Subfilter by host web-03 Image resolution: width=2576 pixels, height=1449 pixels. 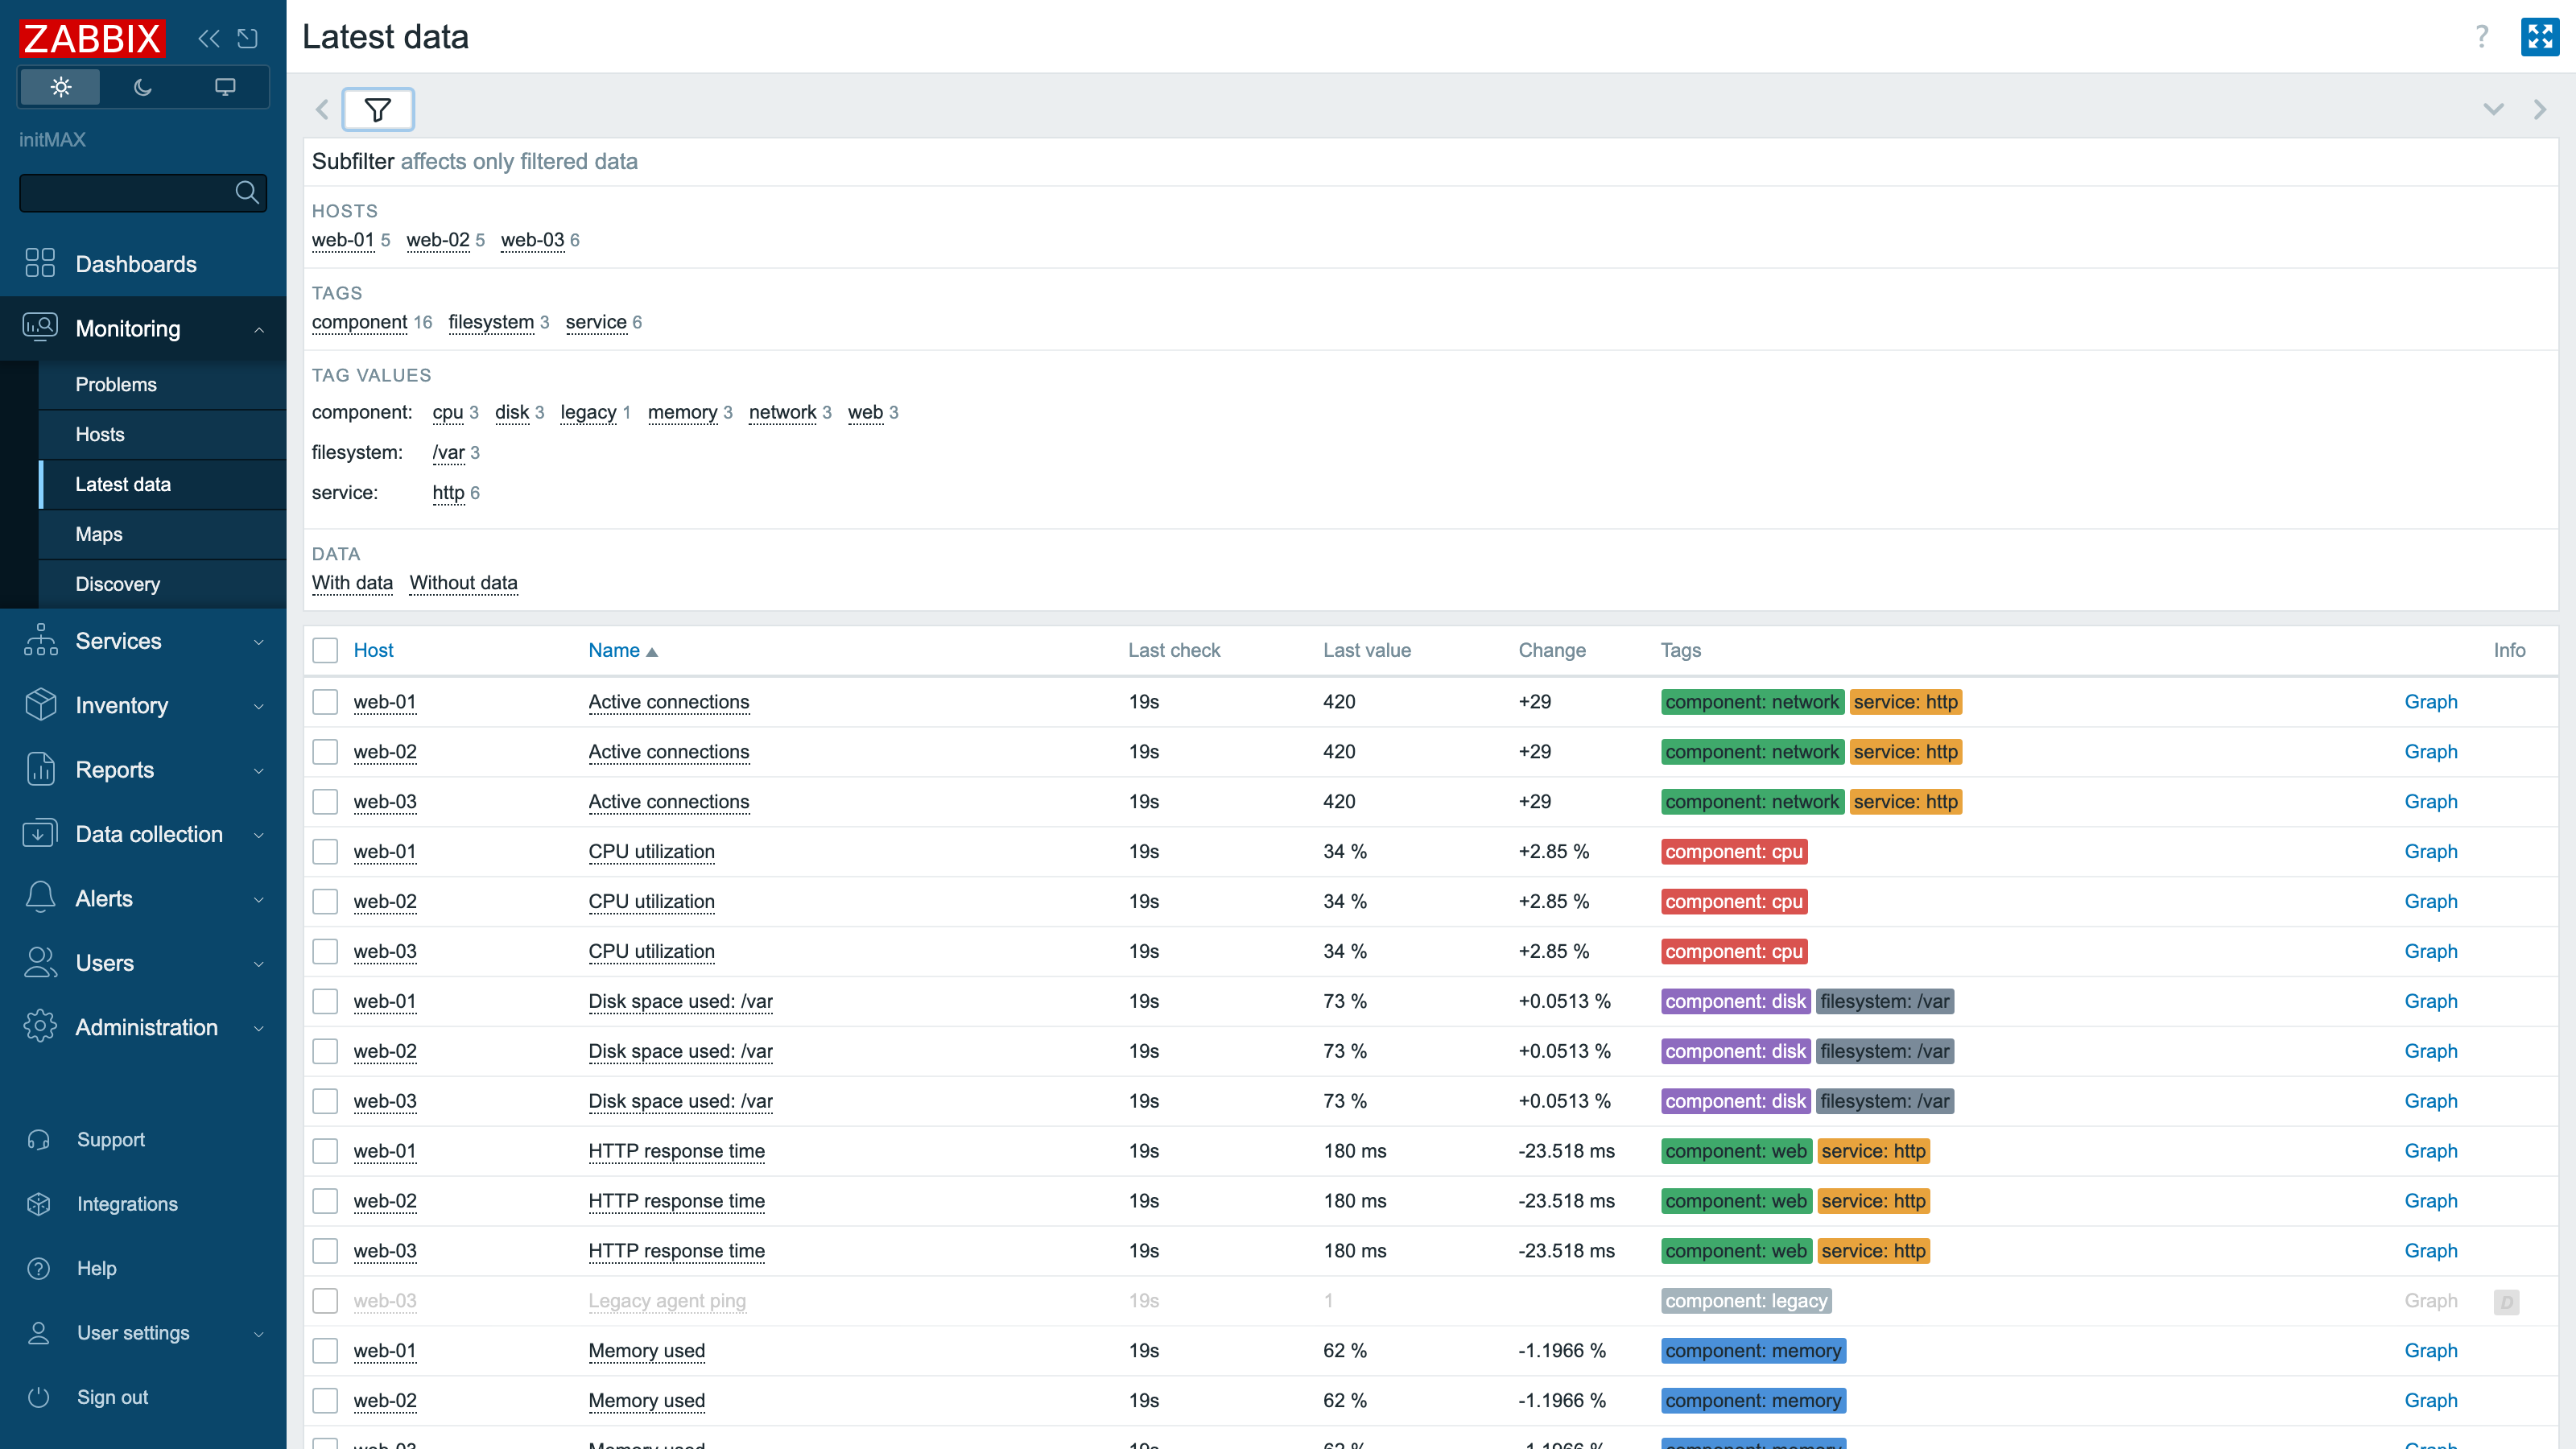[532, 240]
